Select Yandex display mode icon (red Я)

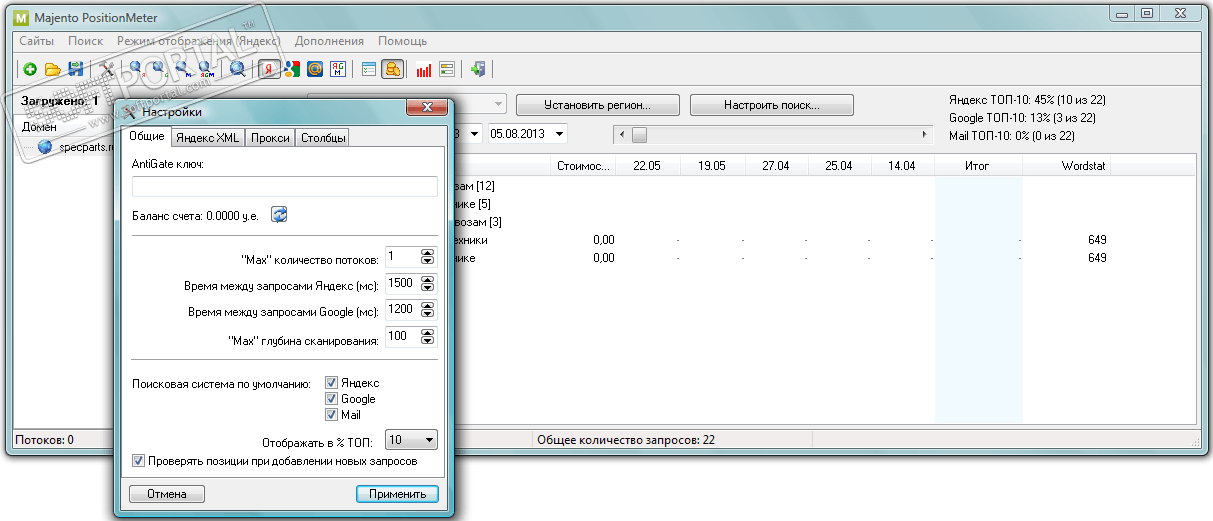[268, 69]
